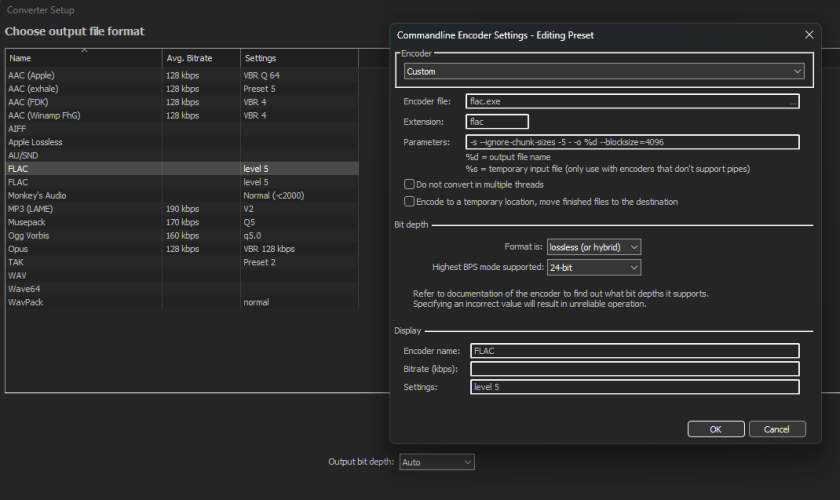The height and width of the screenshot is (500, 840).
Task: Open the Encoder dropdown set to Custom
Action: [604, 71]
